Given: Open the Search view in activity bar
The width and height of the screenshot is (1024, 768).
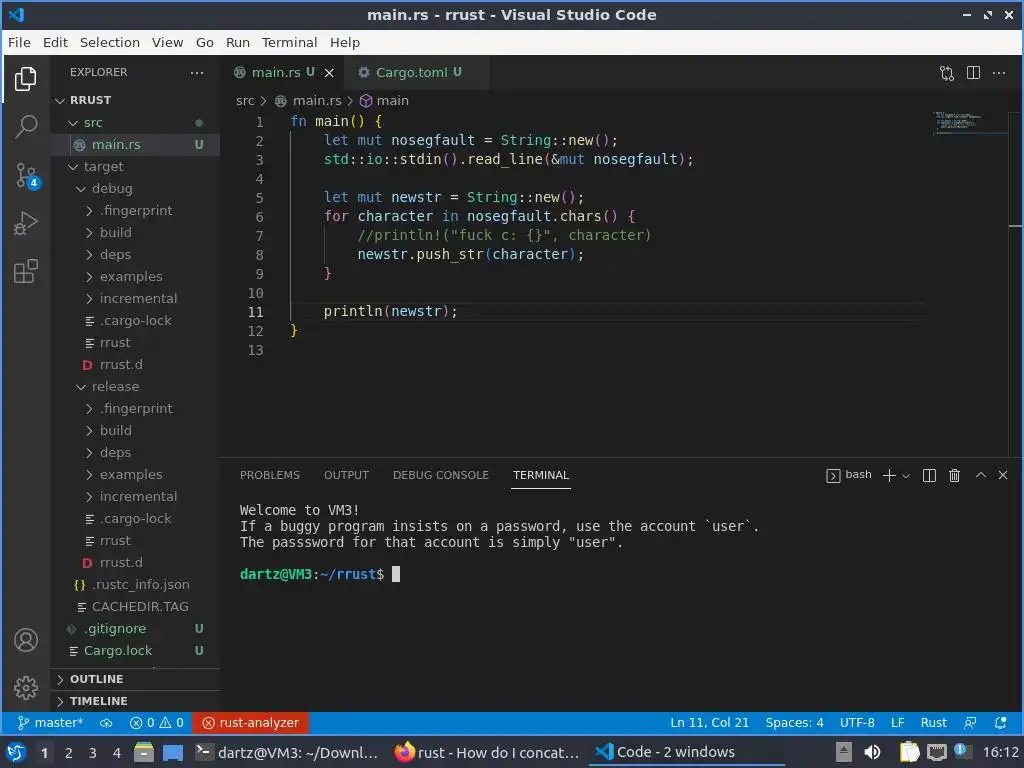Looking at the screenshot, I should (25, 126).
